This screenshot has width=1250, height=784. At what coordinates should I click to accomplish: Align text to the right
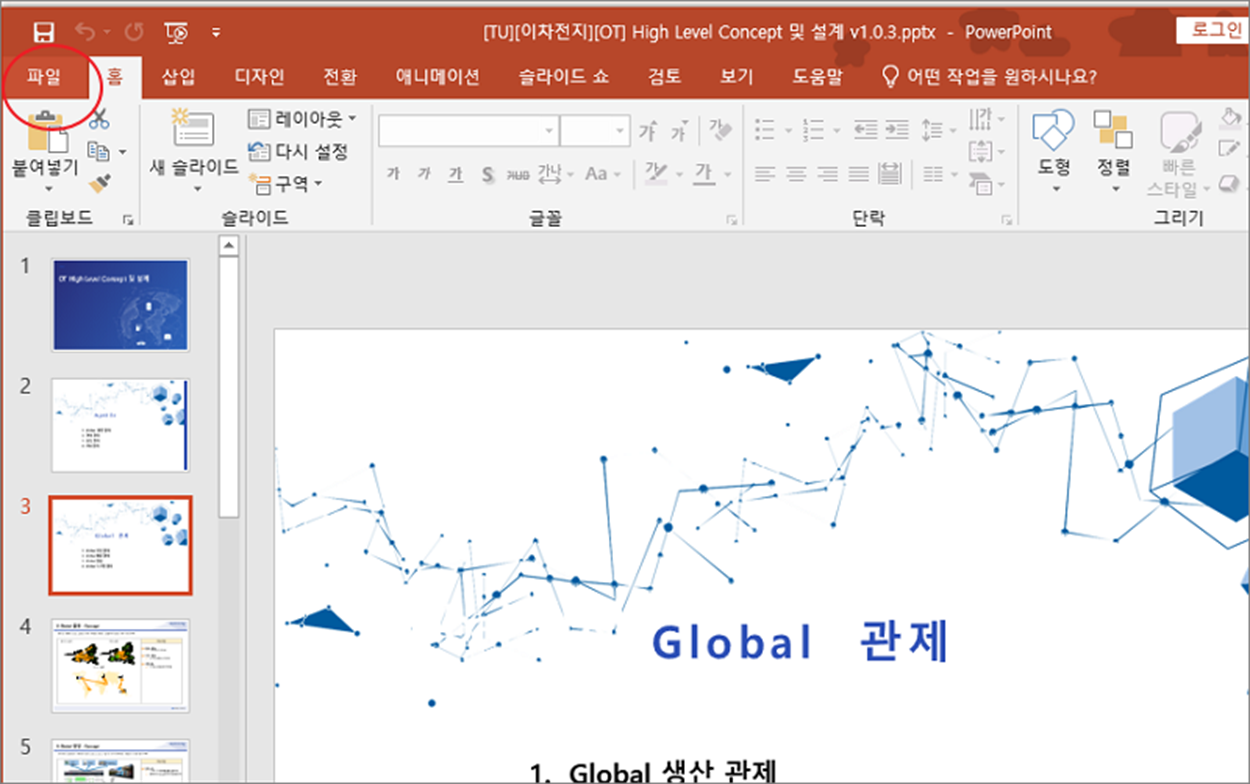pos(827,174)
